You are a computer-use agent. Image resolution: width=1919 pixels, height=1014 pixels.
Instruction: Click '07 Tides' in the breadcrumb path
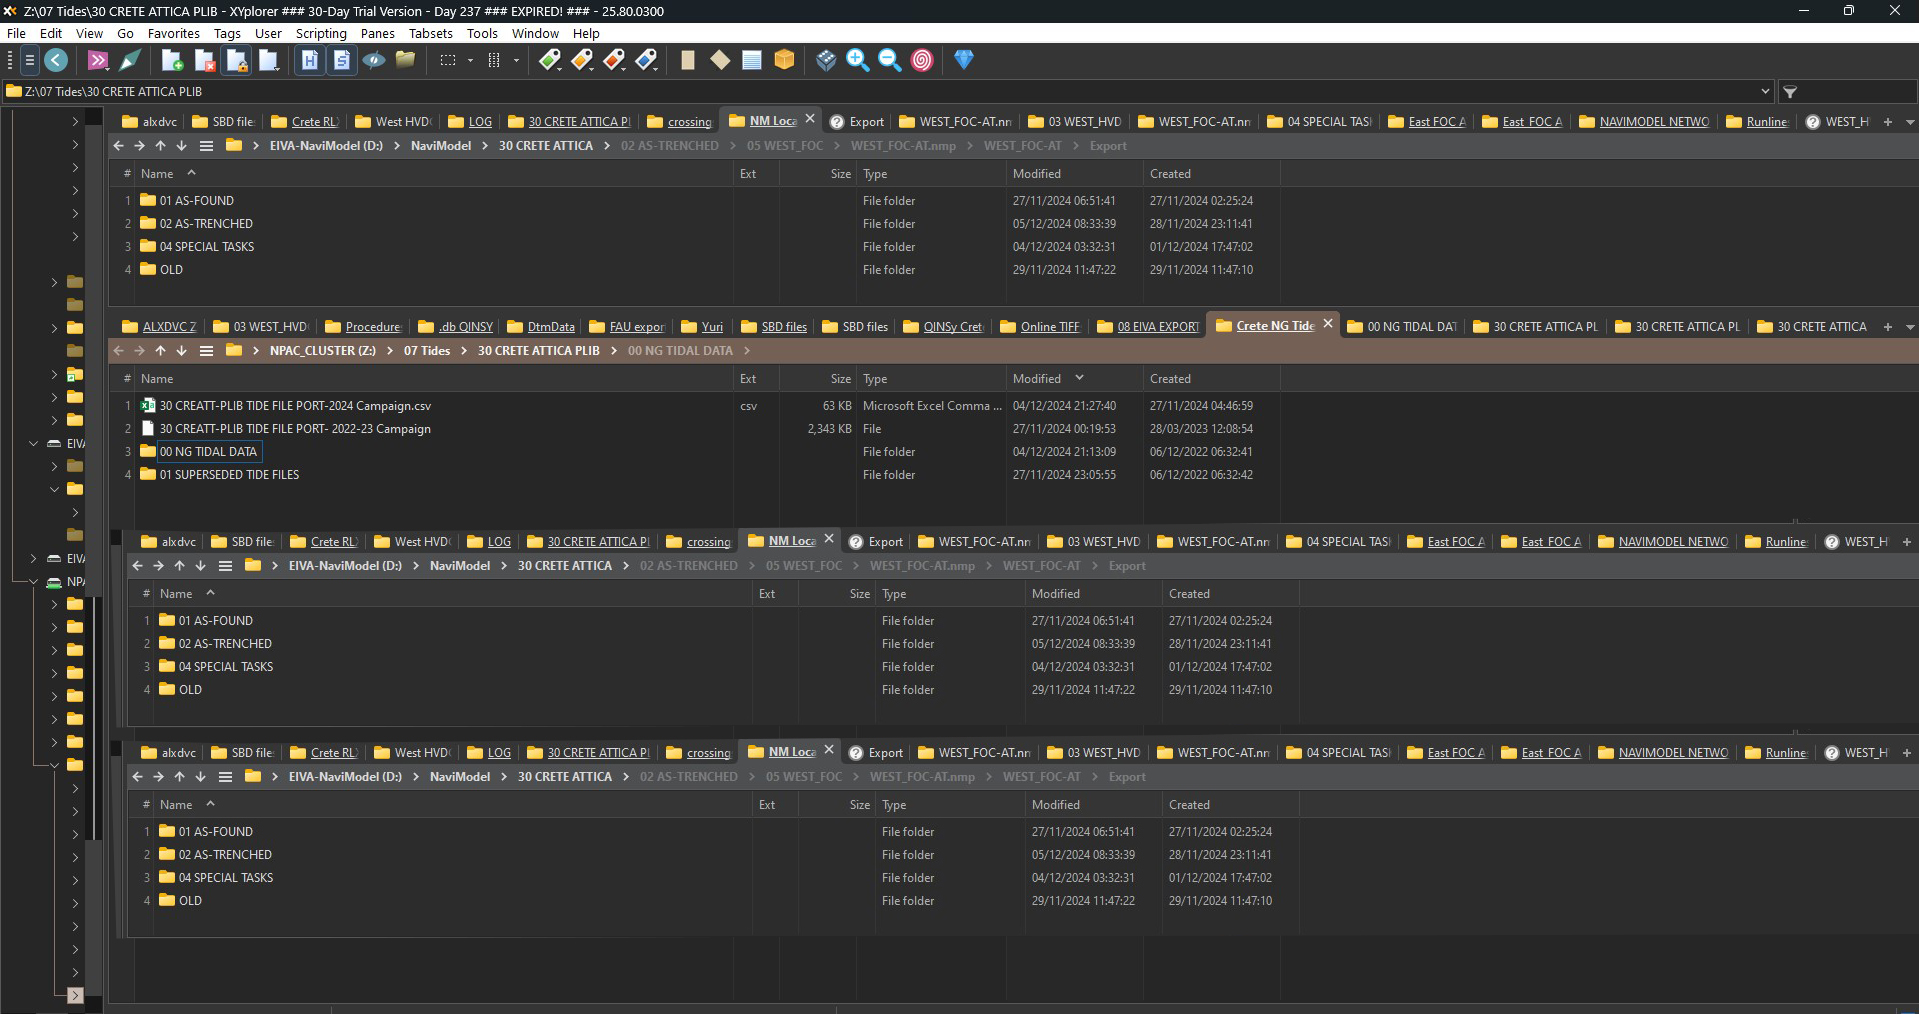(x=426, y=351)
